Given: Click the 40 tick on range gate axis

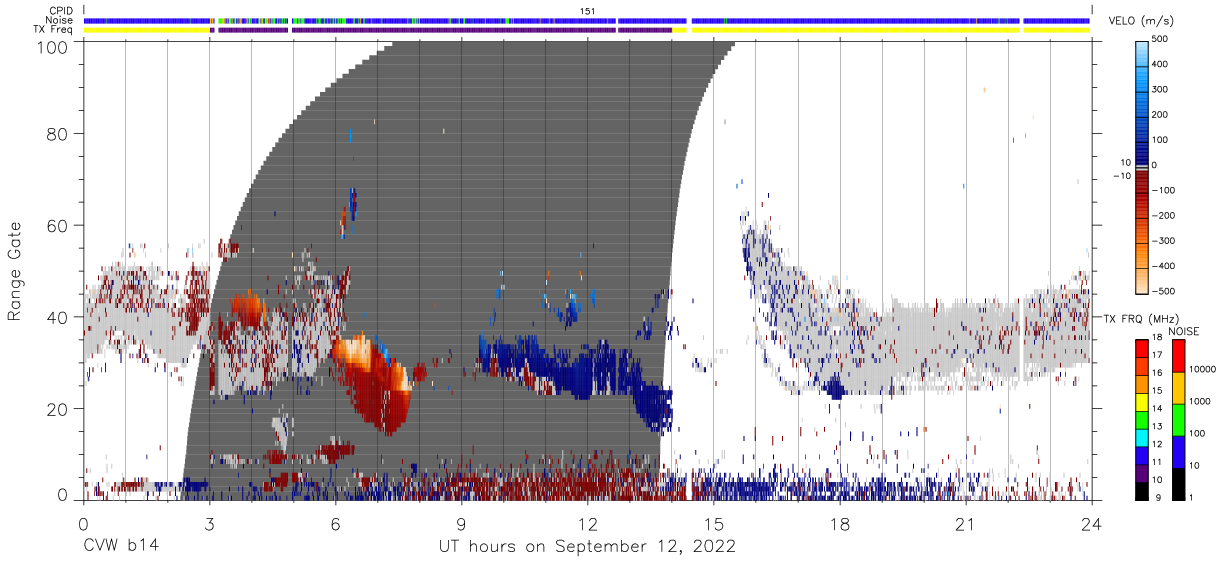Looking at the screenshot, I should [x=60, y=317].
